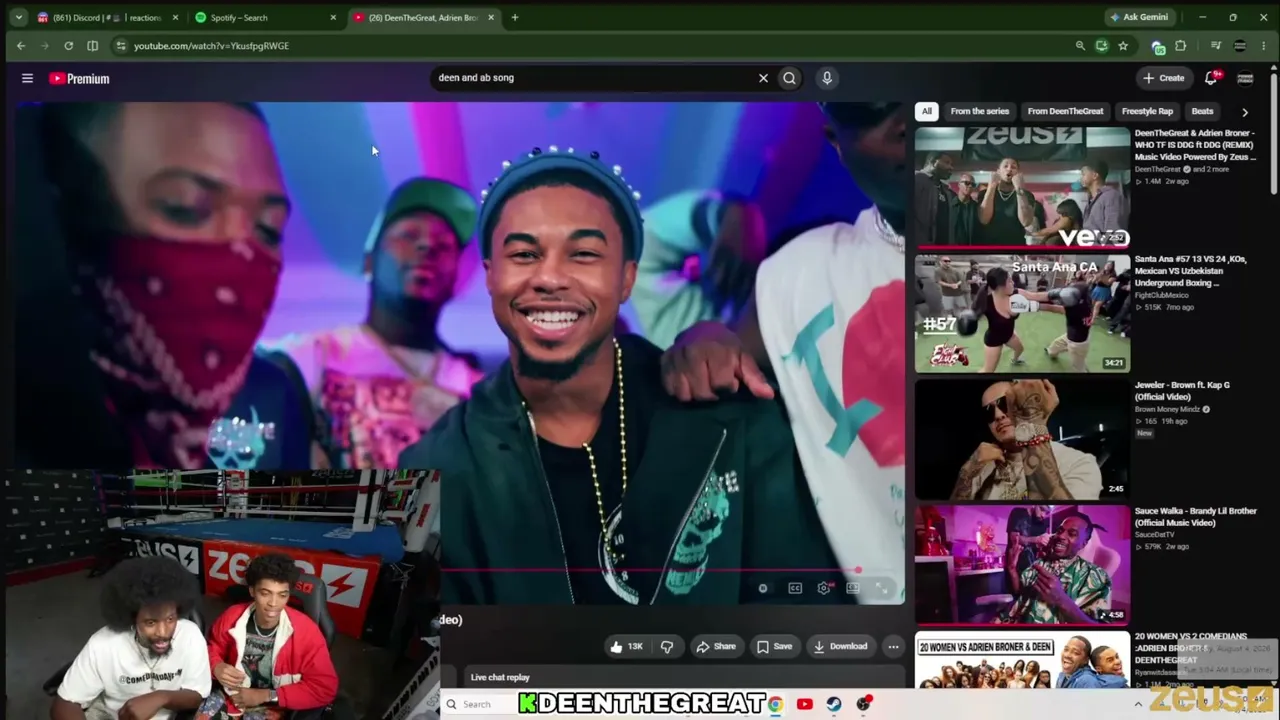Switch player to theater mode

[x=853, y=588]
